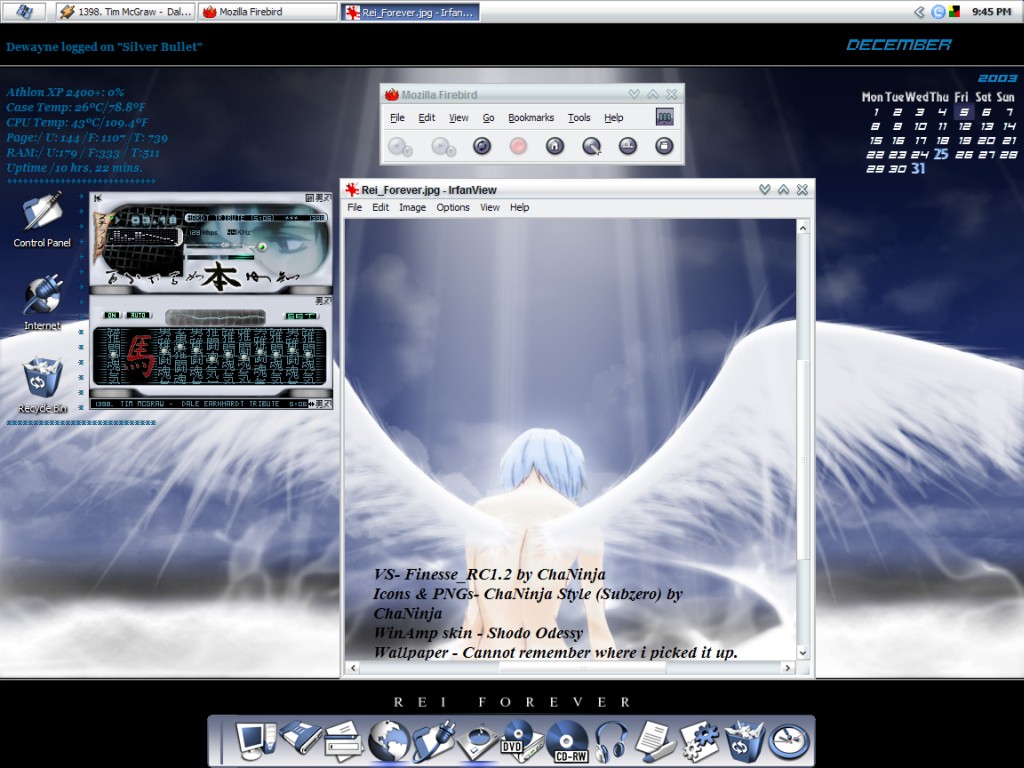Click the Downloads icon in Firebird toolbar

pos(628,146)
